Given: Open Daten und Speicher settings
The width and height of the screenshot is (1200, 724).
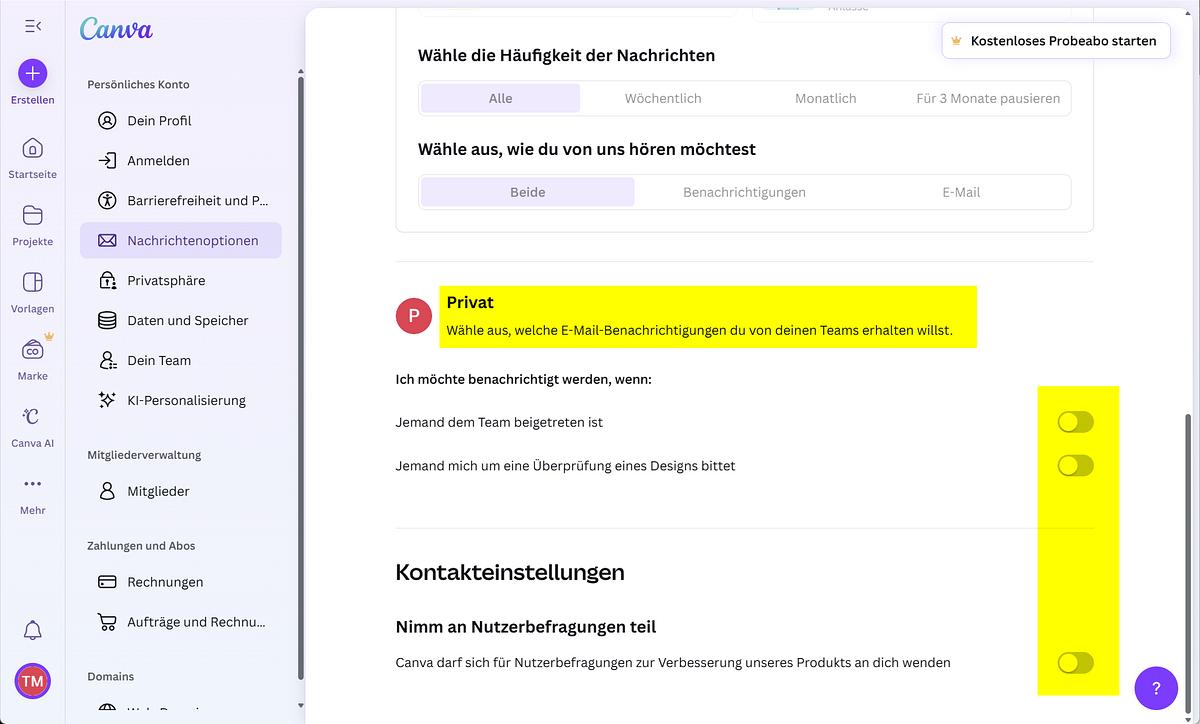Looking at the screenshot, I should (x=187, y=321).
